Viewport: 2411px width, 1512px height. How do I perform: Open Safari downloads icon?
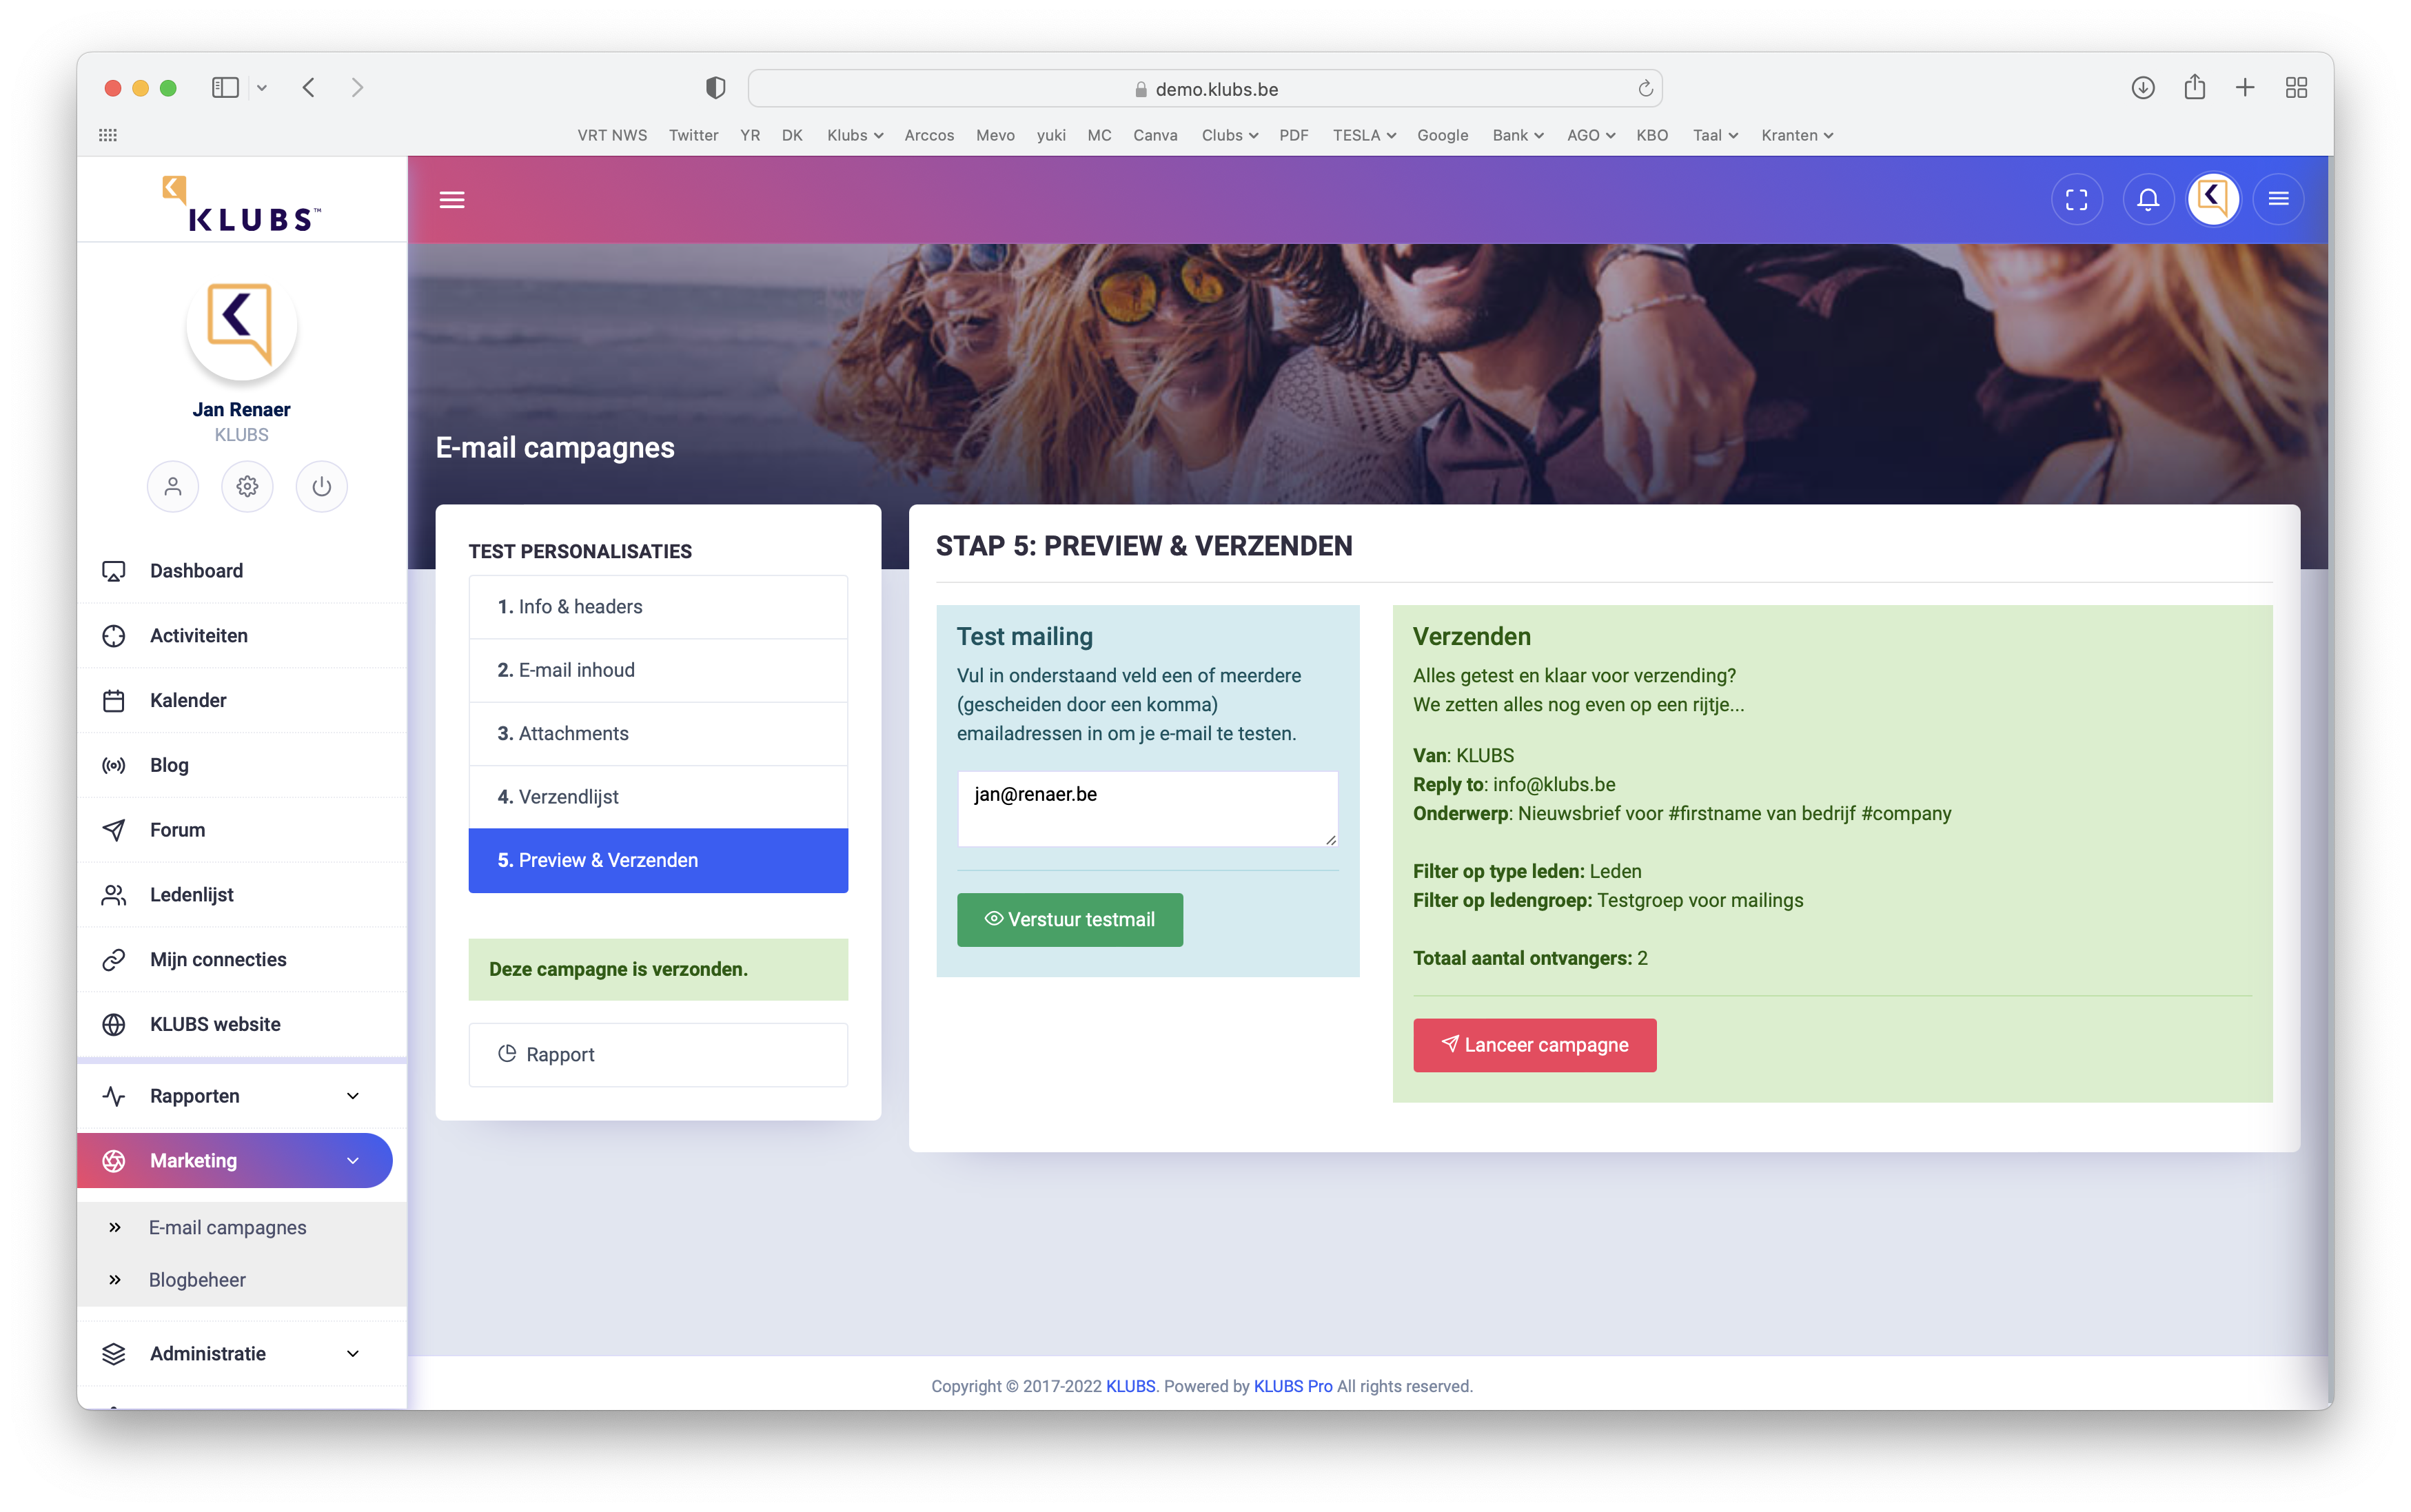pos(2142,88)
